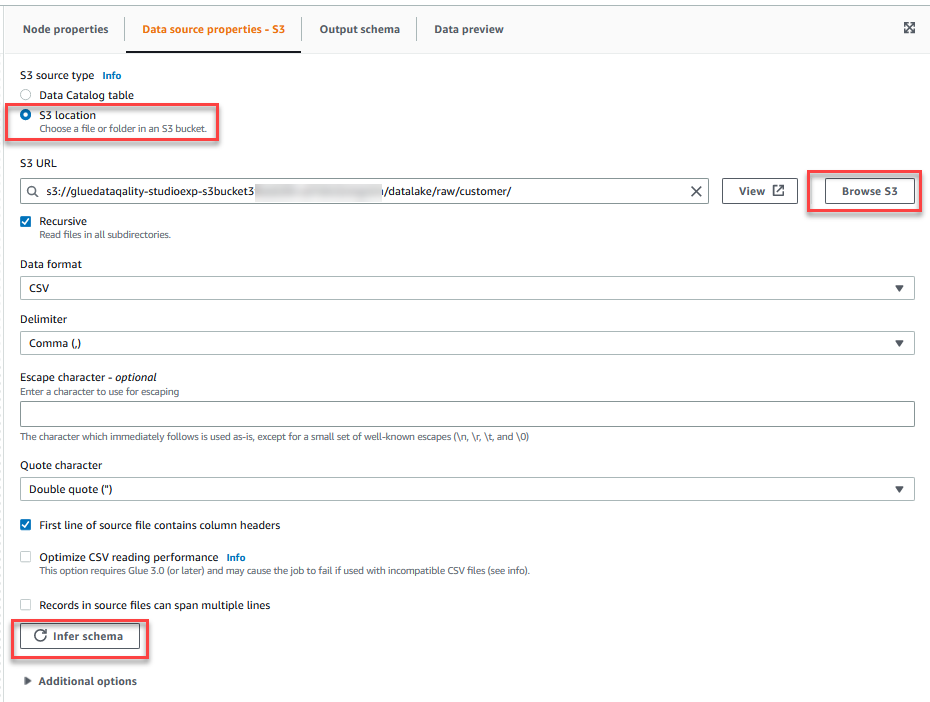Click the Infer schema button

click(x=80, y=636)
